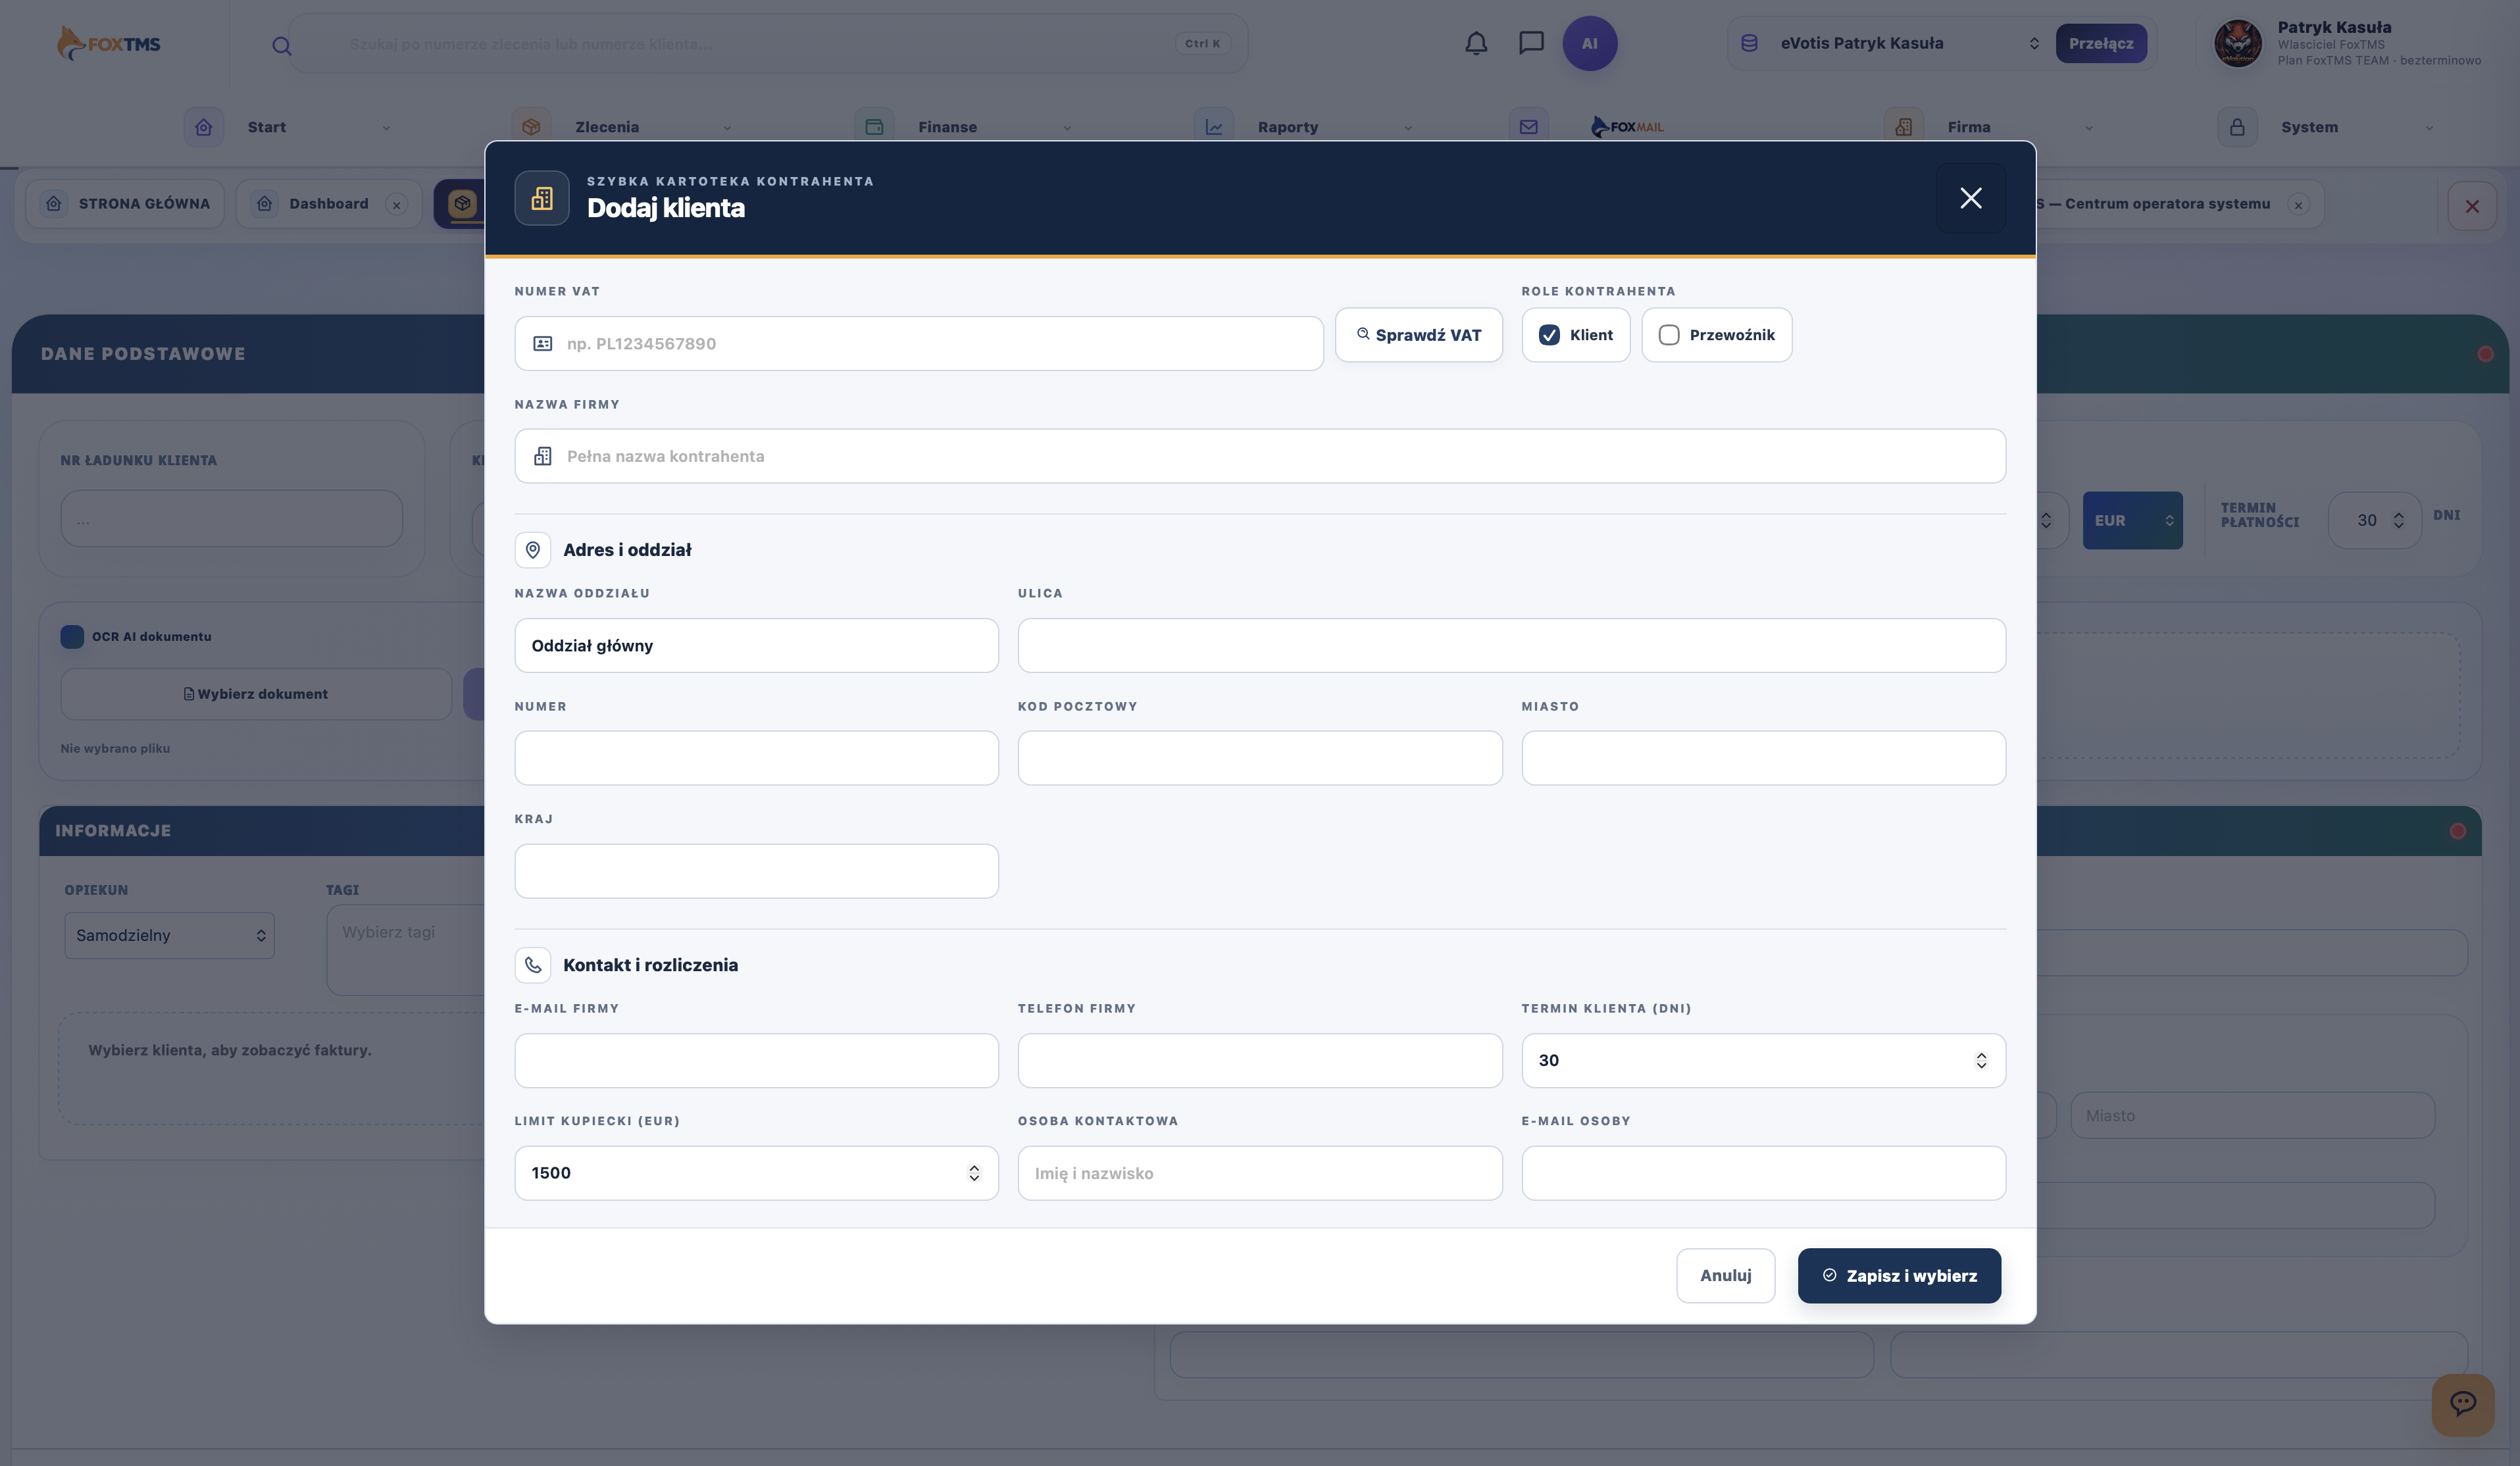The image size is (2520, 1466).
Task: Switch to the Dashboard tab
Action: [x=329, y=204]
